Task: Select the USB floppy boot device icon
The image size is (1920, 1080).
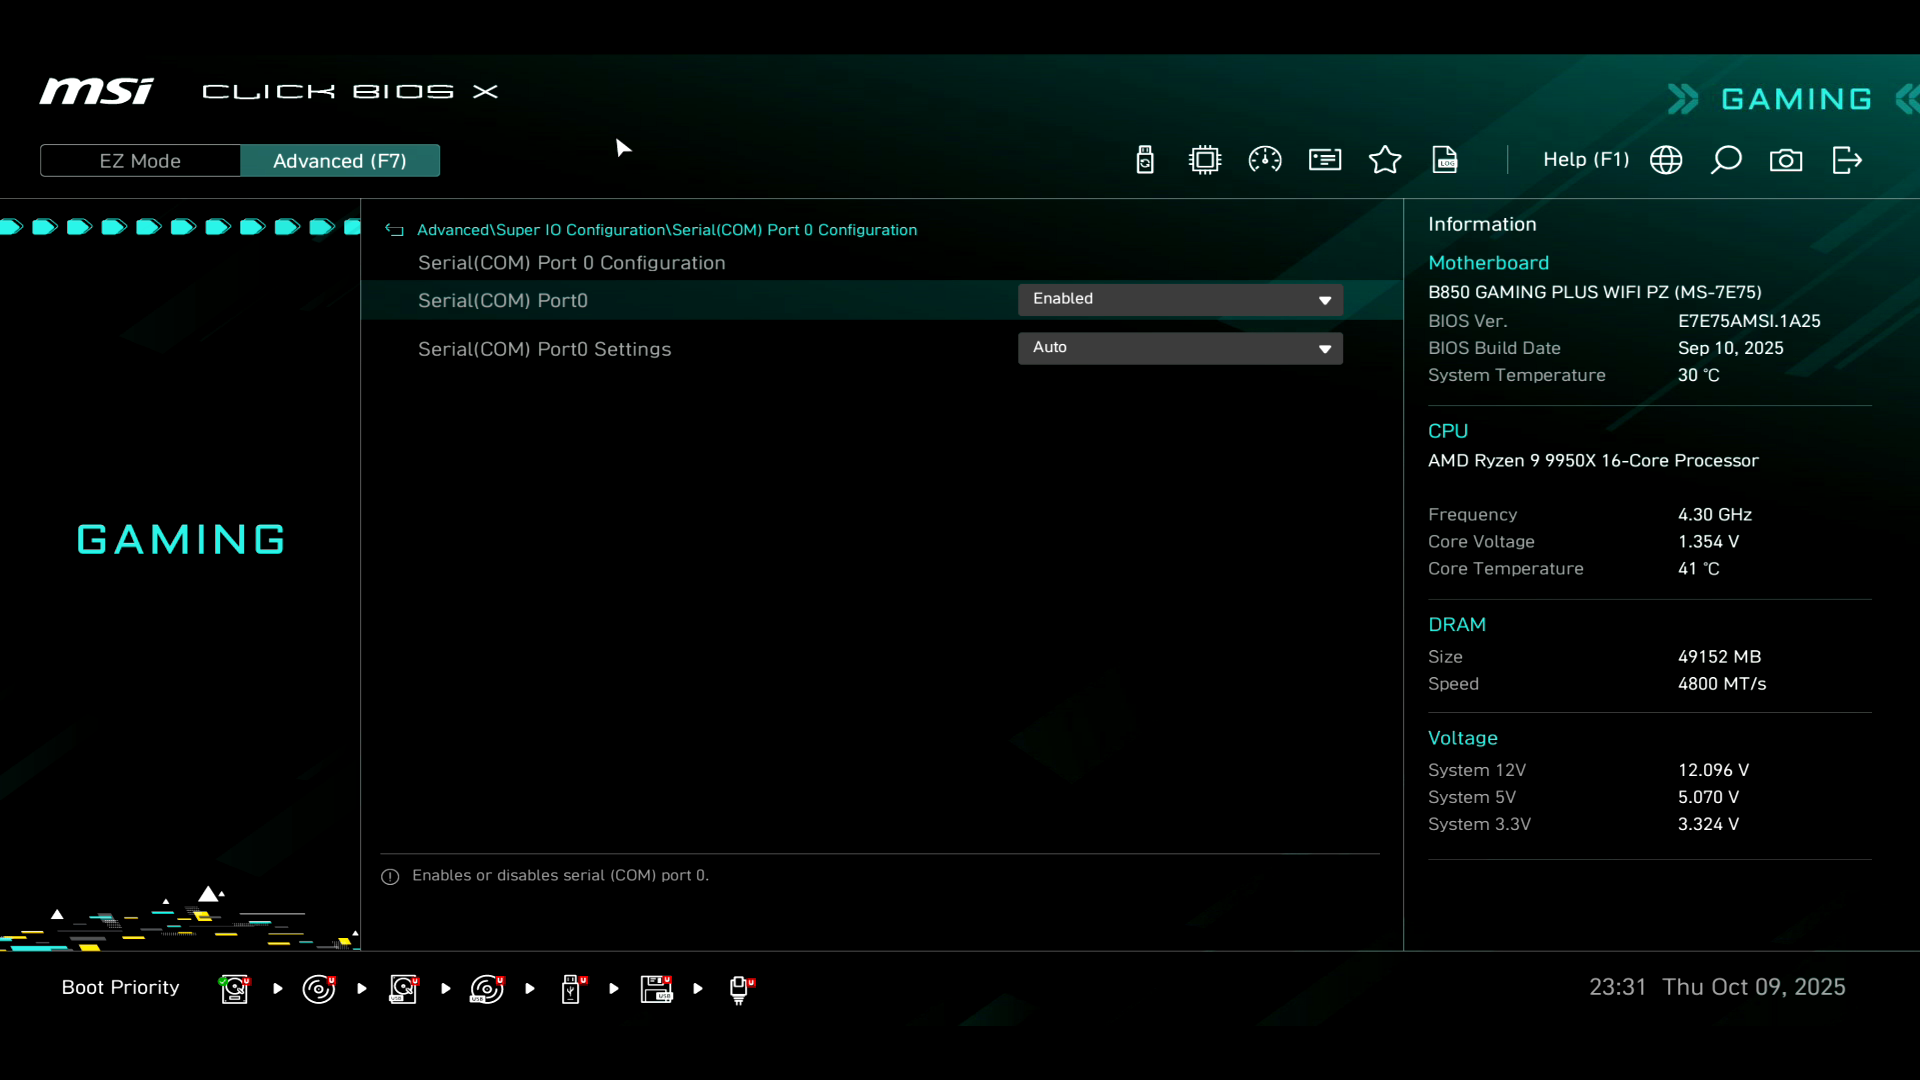Action: point(656,989)
